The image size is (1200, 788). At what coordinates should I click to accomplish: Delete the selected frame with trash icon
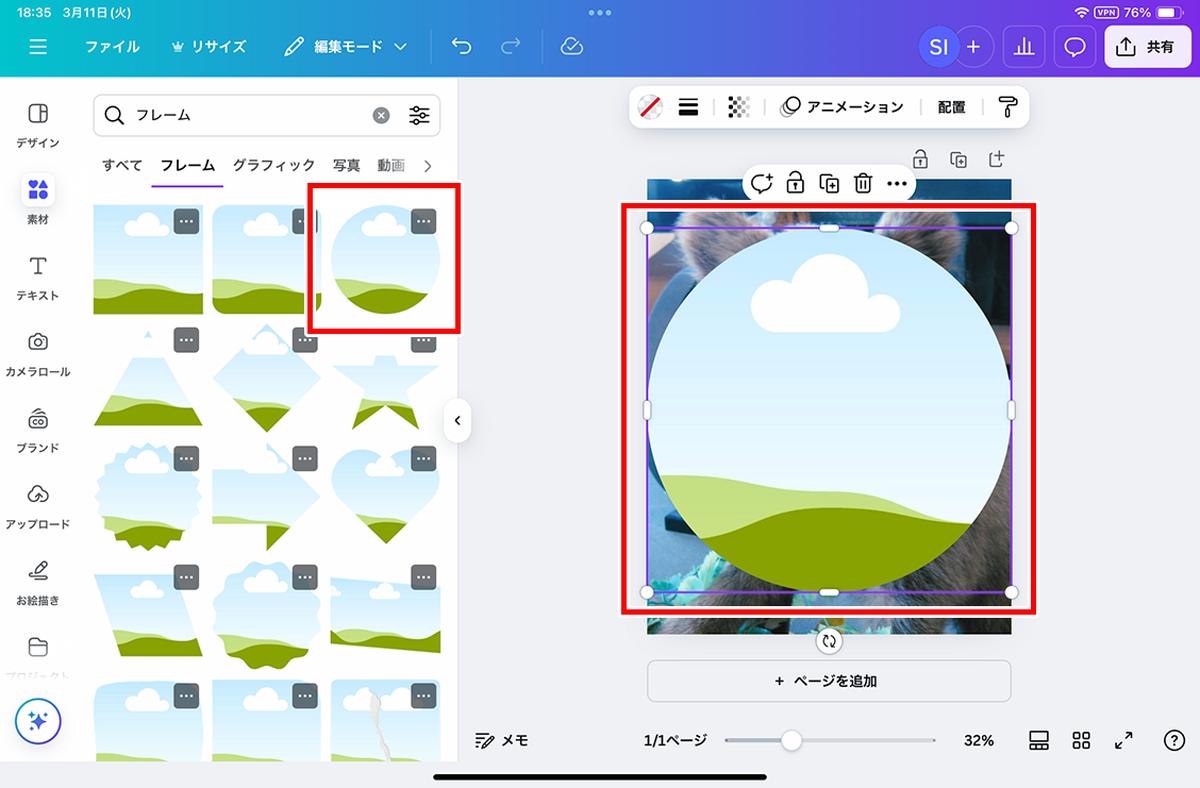(x=863, y=183)
